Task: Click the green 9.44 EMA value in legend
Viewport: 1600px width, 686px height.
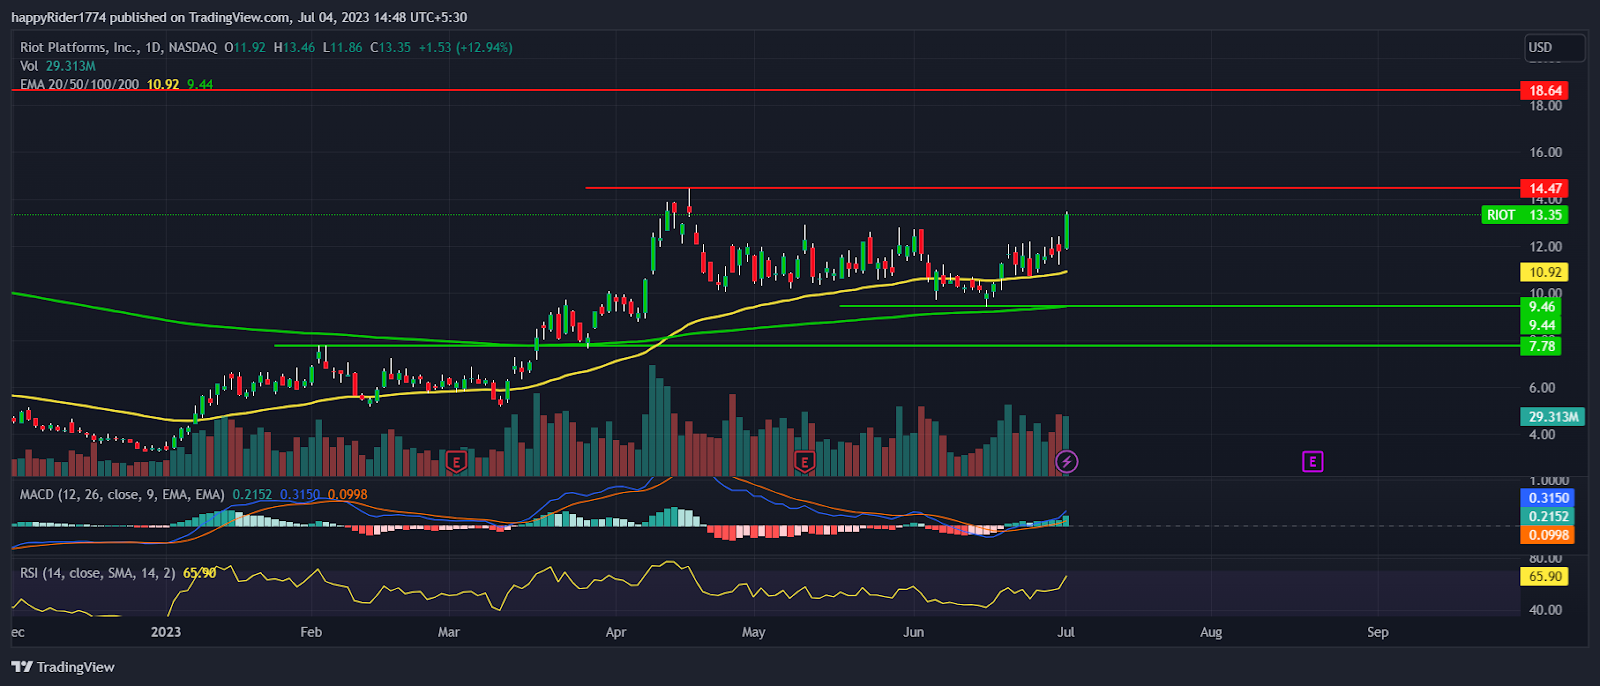Action: point(200,84)
